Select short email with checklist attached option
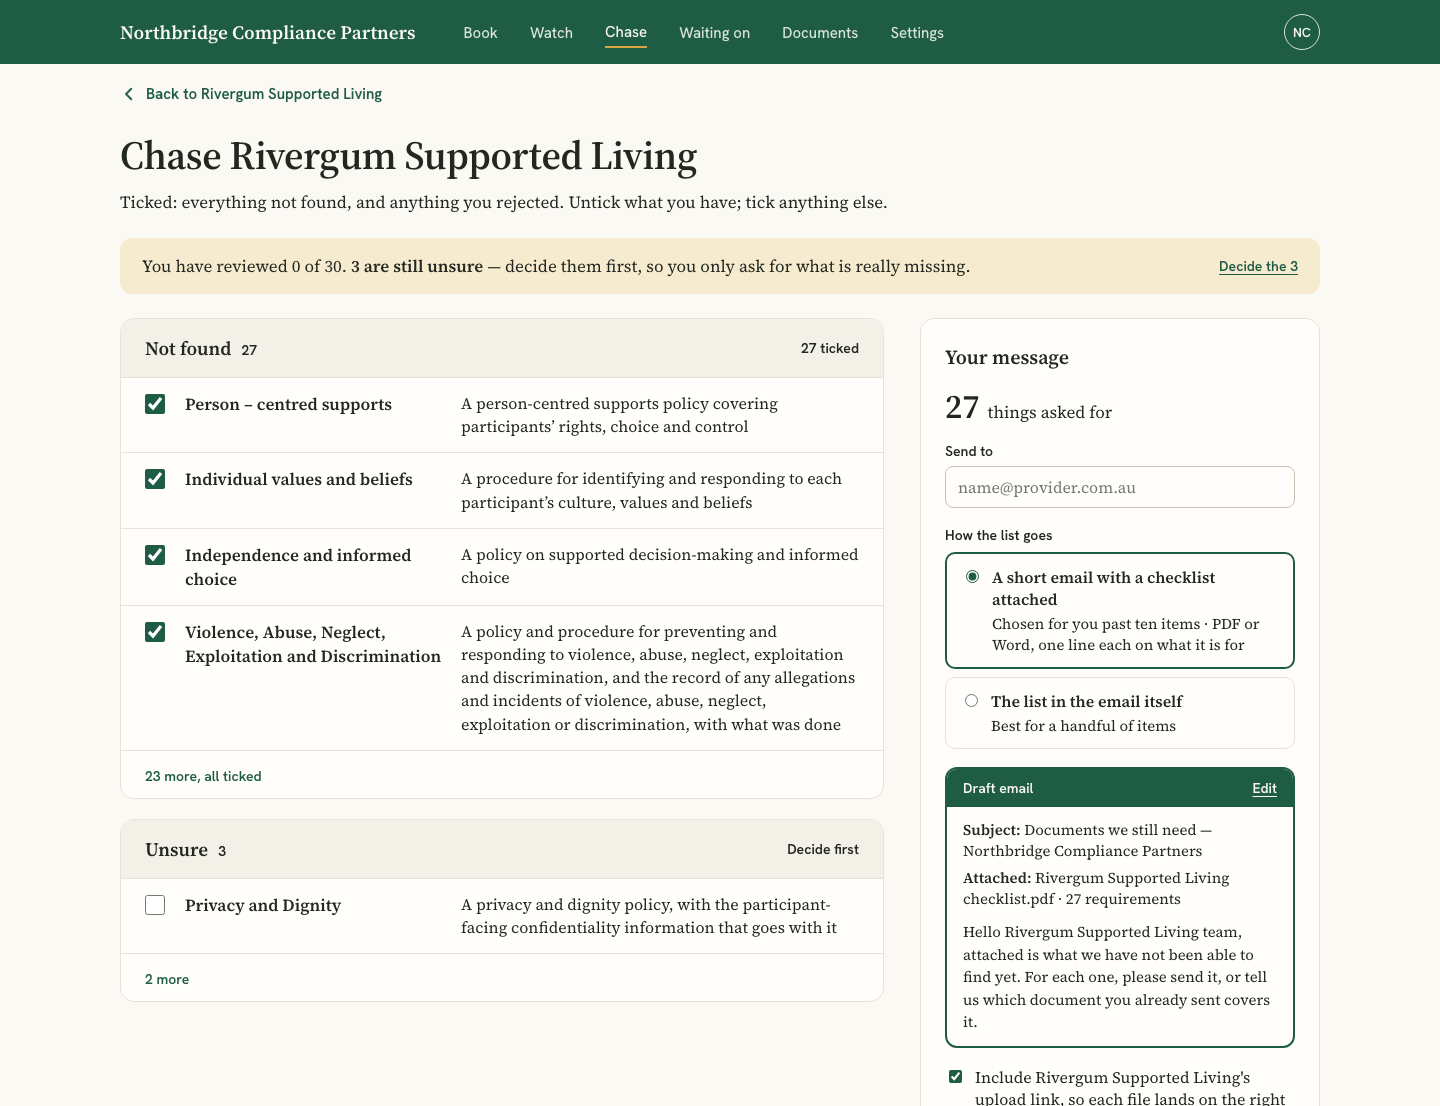This screenshot has height=1106, width=1440. [x=1120, y=610]
